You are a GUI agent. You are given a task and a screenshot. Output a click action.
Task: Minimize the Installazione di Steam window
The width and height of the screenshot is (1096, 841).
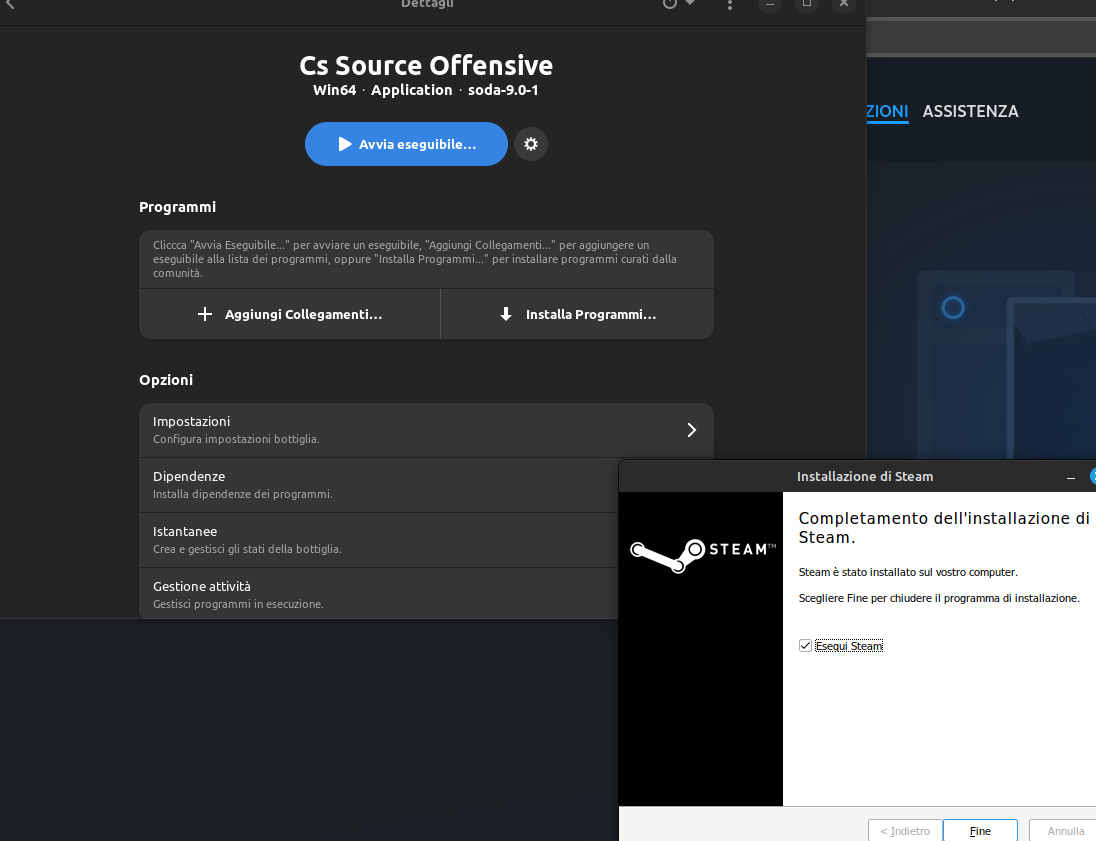coord(1071,477)
